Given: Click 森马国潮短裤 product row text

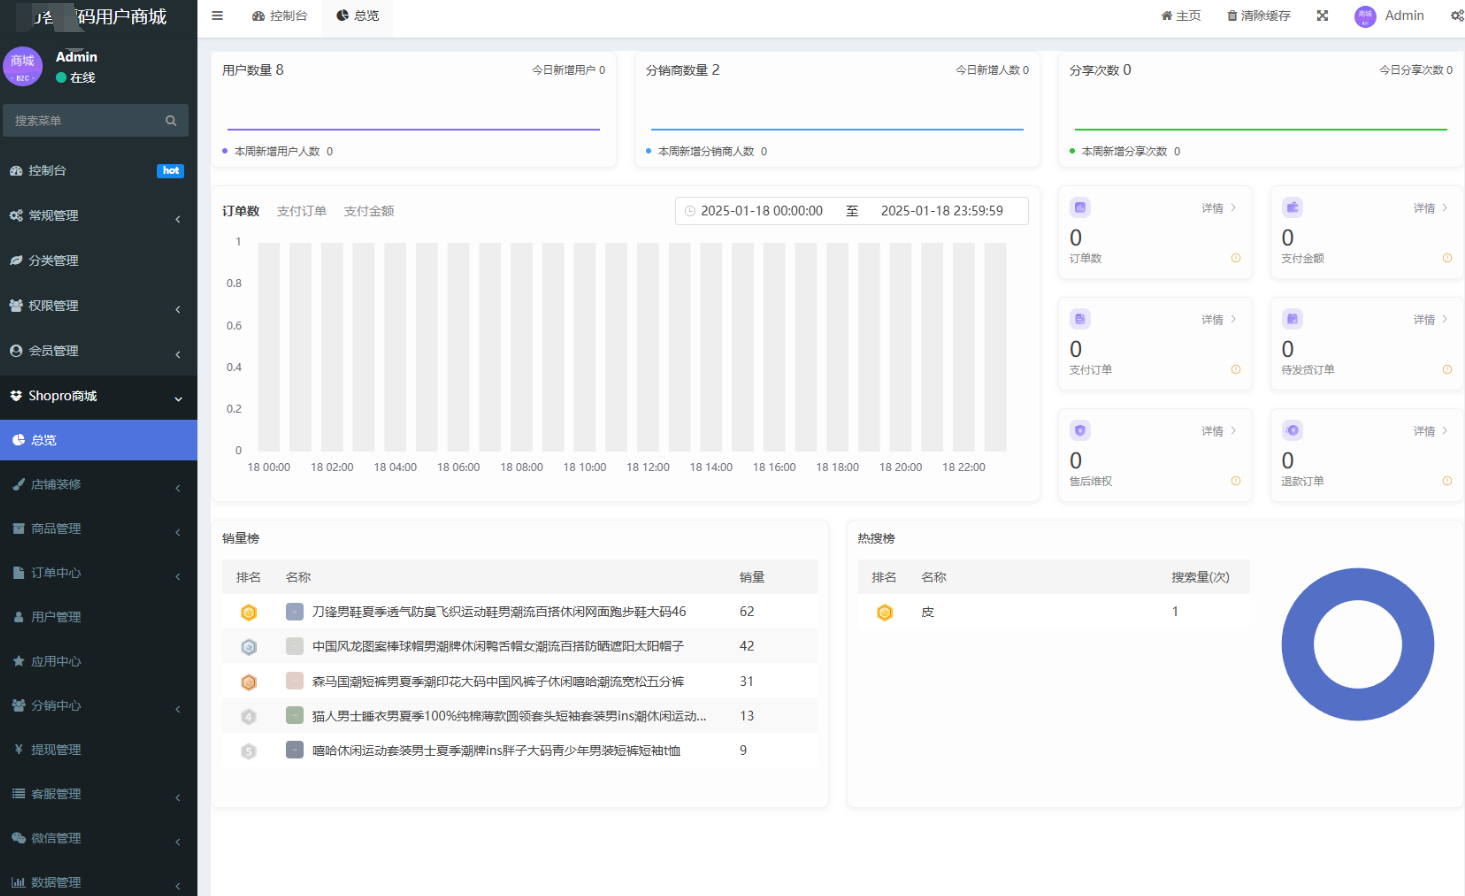Looking at the screenshot, I should point(498,682).
